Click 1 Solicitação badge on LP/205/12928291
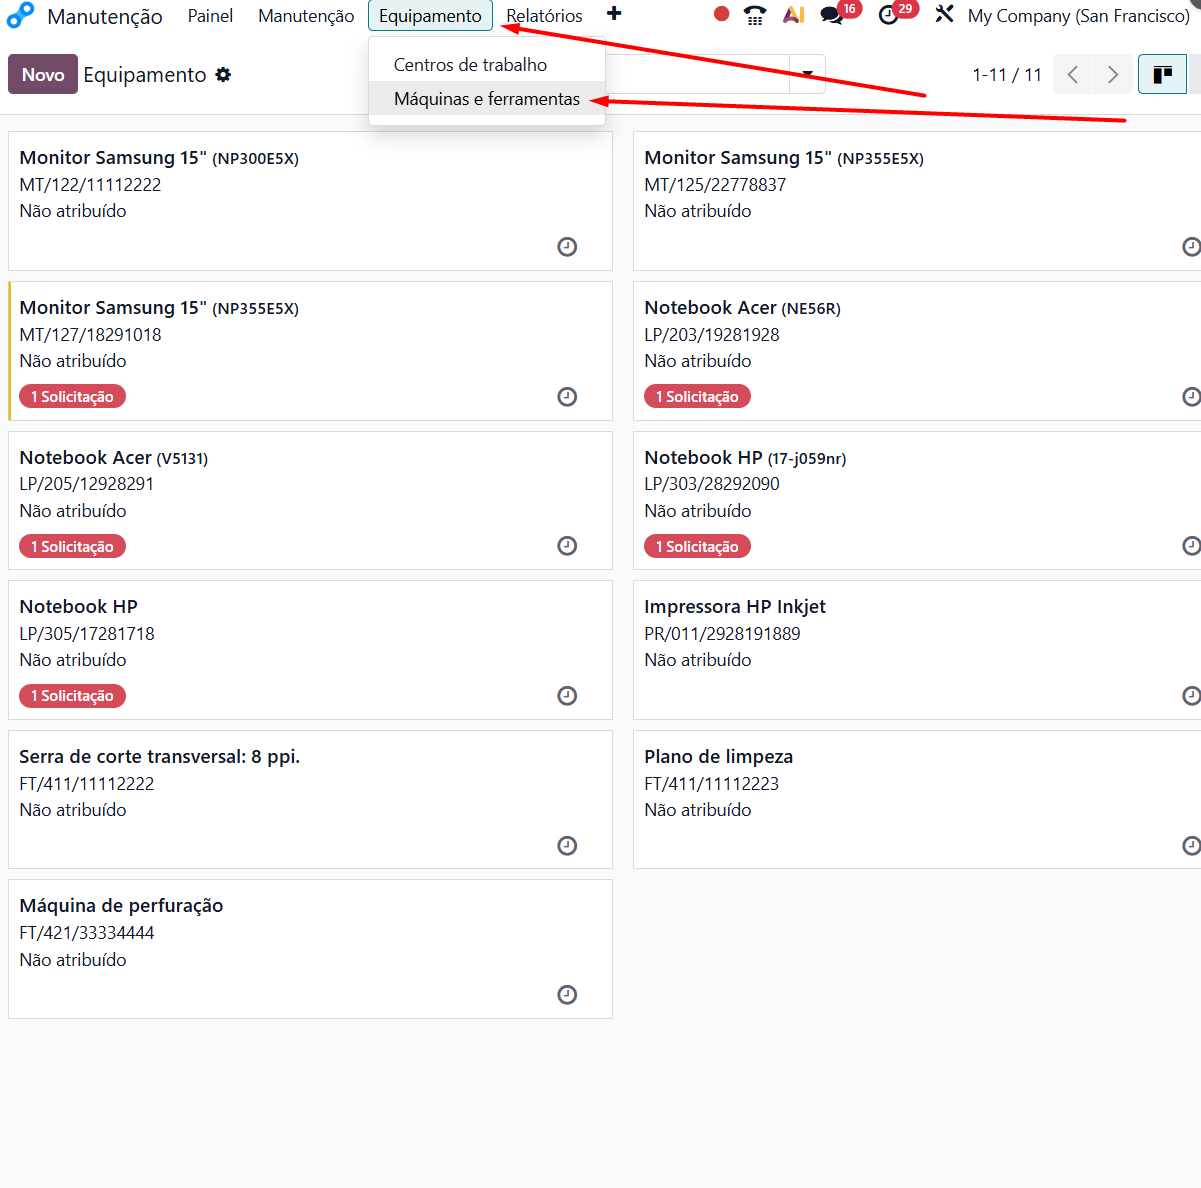This screenshot has width=1201, height=1188. click(x=72, y=547)
